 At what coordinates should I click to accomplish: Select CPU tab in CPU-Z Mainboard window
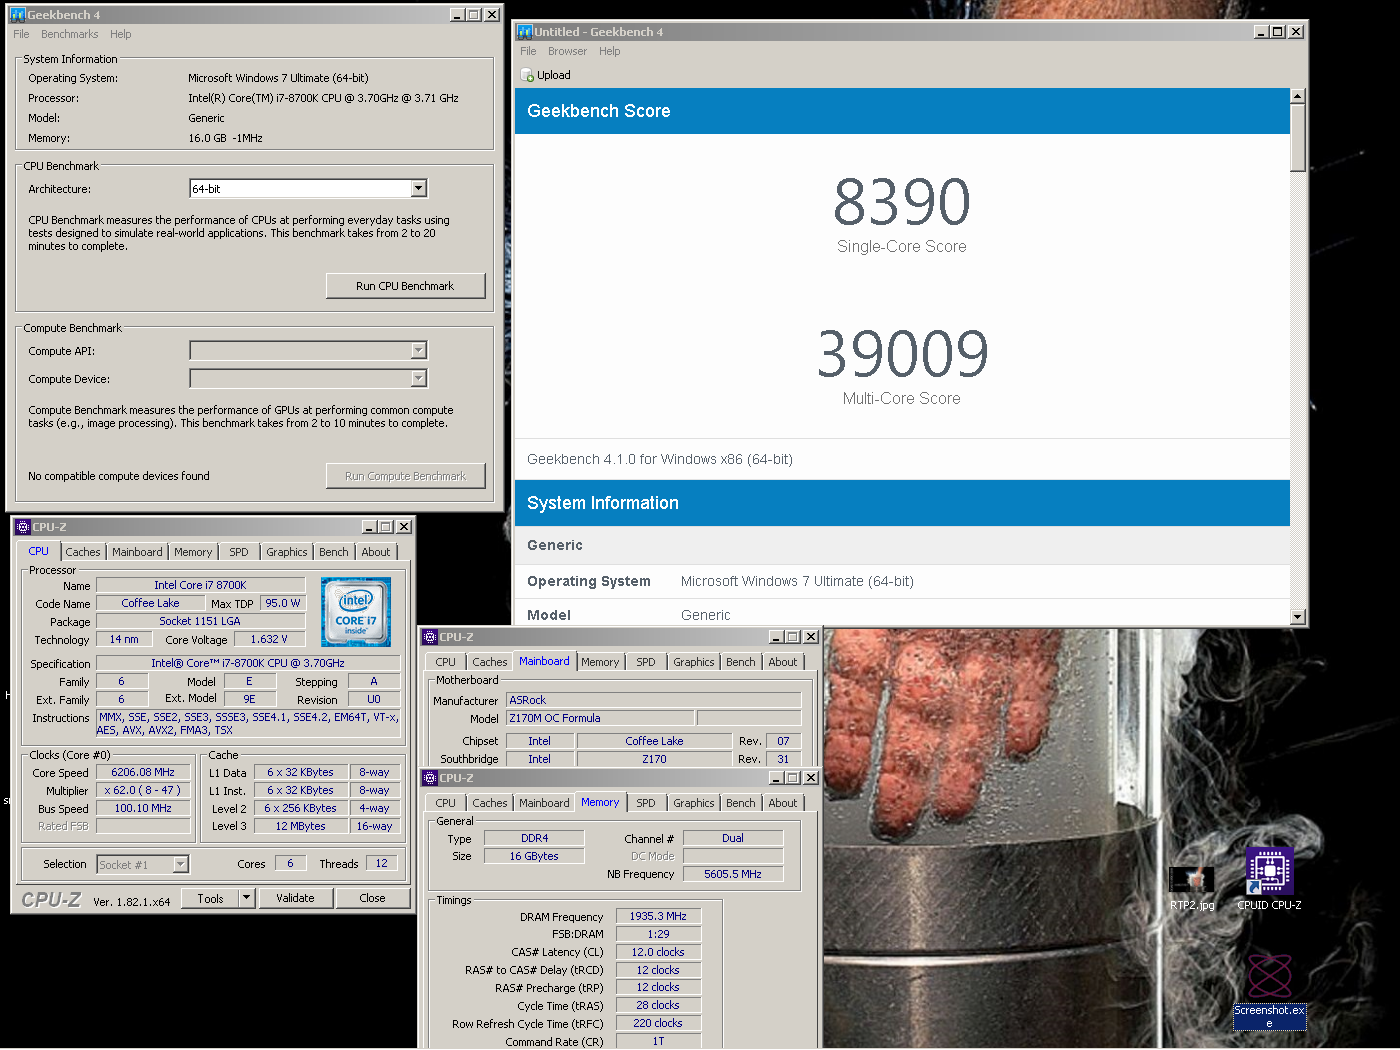tap(446, 662)
